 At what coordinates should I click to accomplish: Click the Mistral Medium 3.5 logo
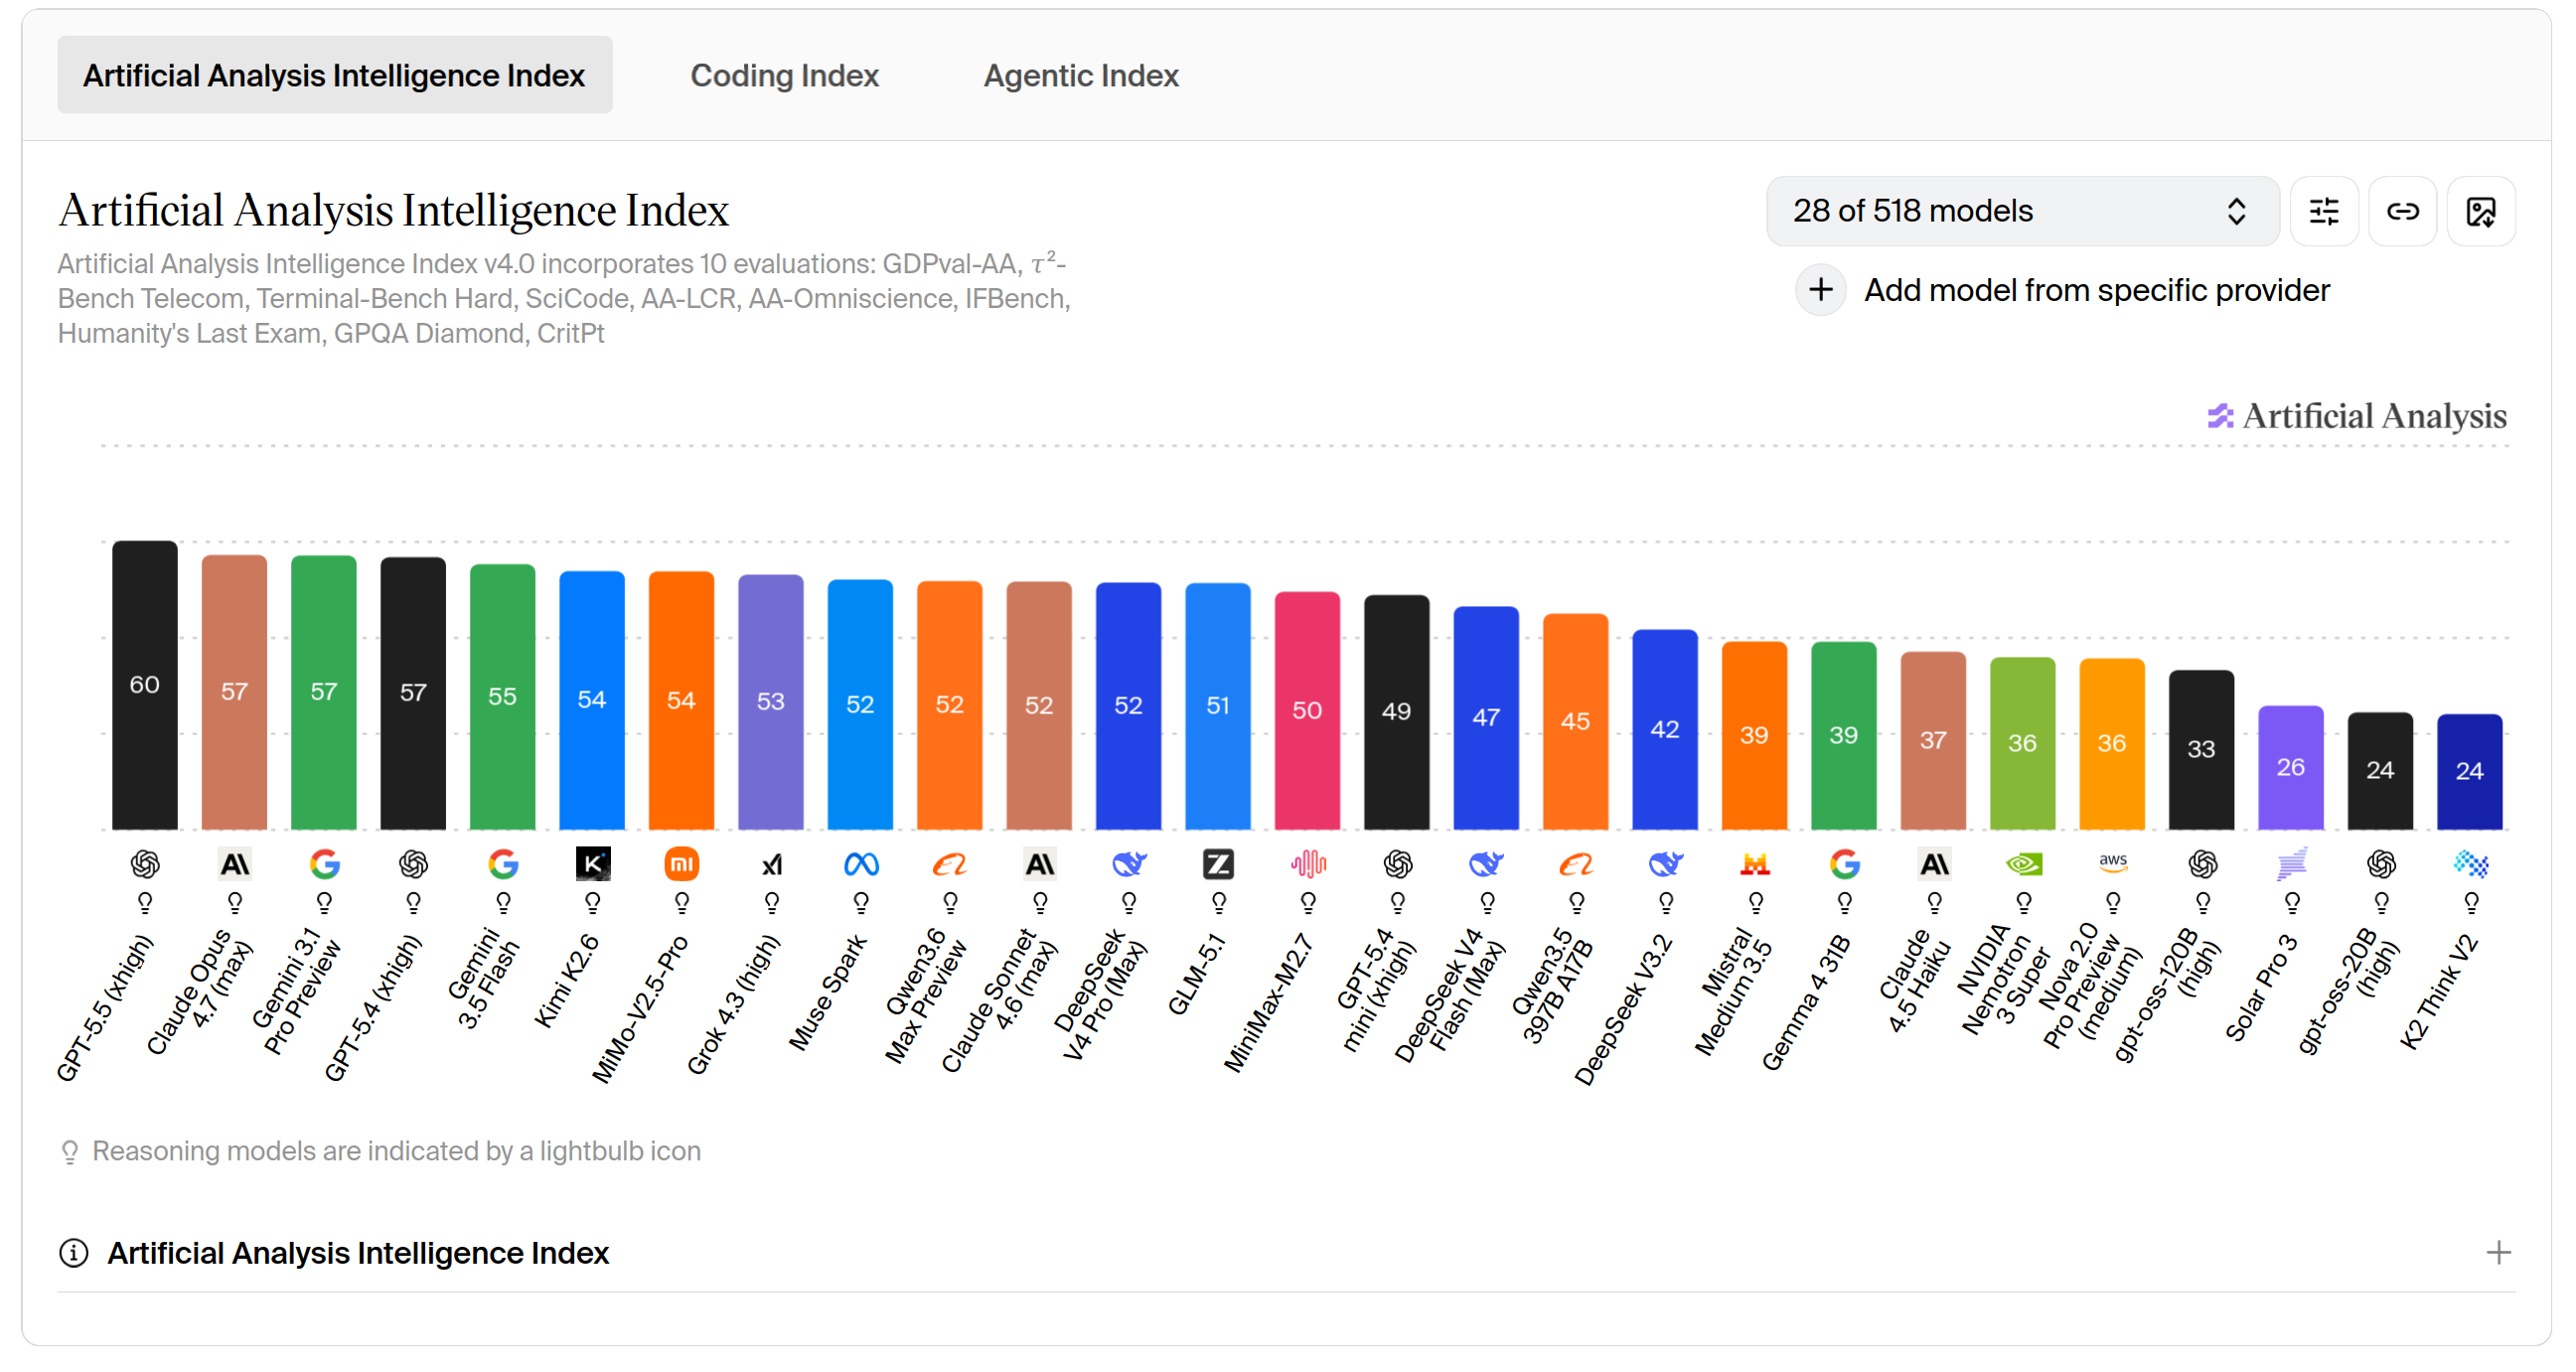pos(1754,863)
